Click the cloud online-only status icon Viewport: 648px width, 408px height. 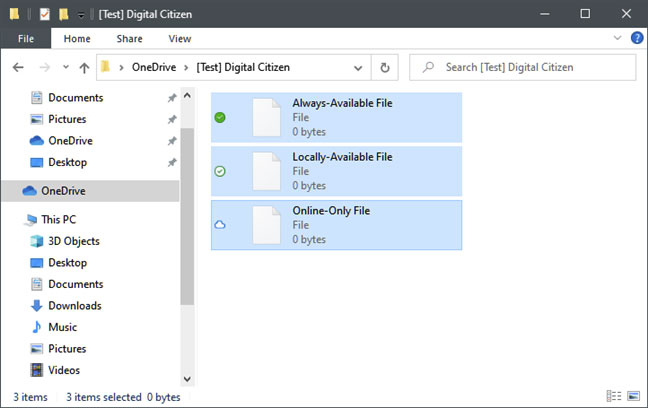(220, 225)
